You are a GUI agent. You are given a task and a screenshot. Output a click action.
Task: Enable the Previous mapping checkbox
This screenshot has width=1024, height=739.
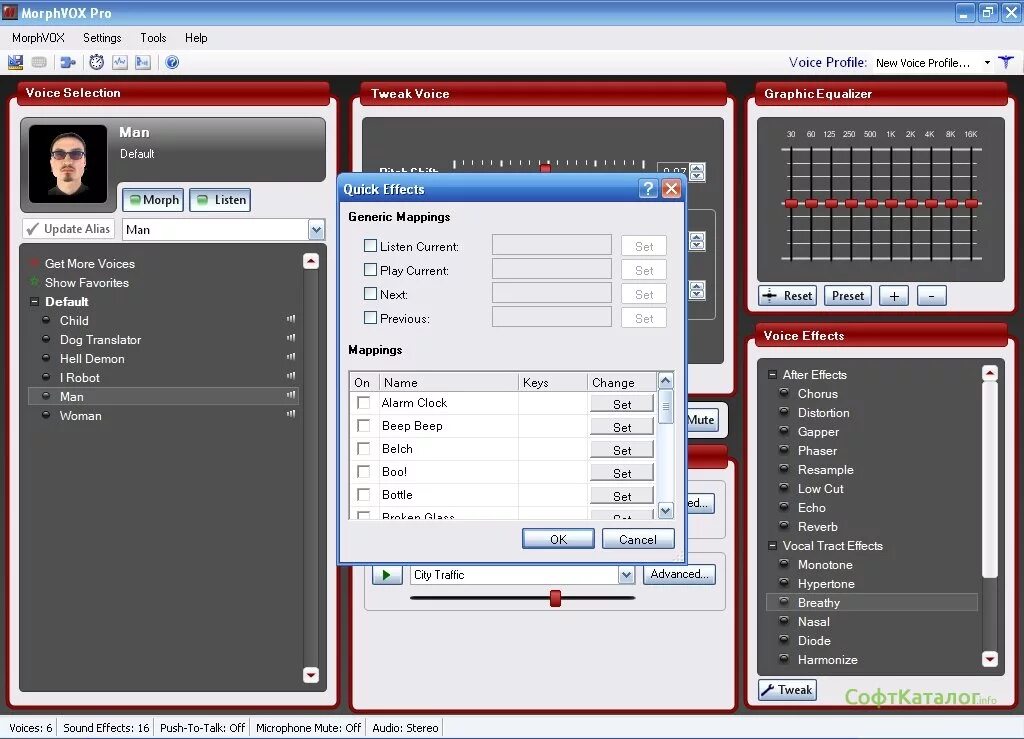pyautogui.click(x=370, y=318)
